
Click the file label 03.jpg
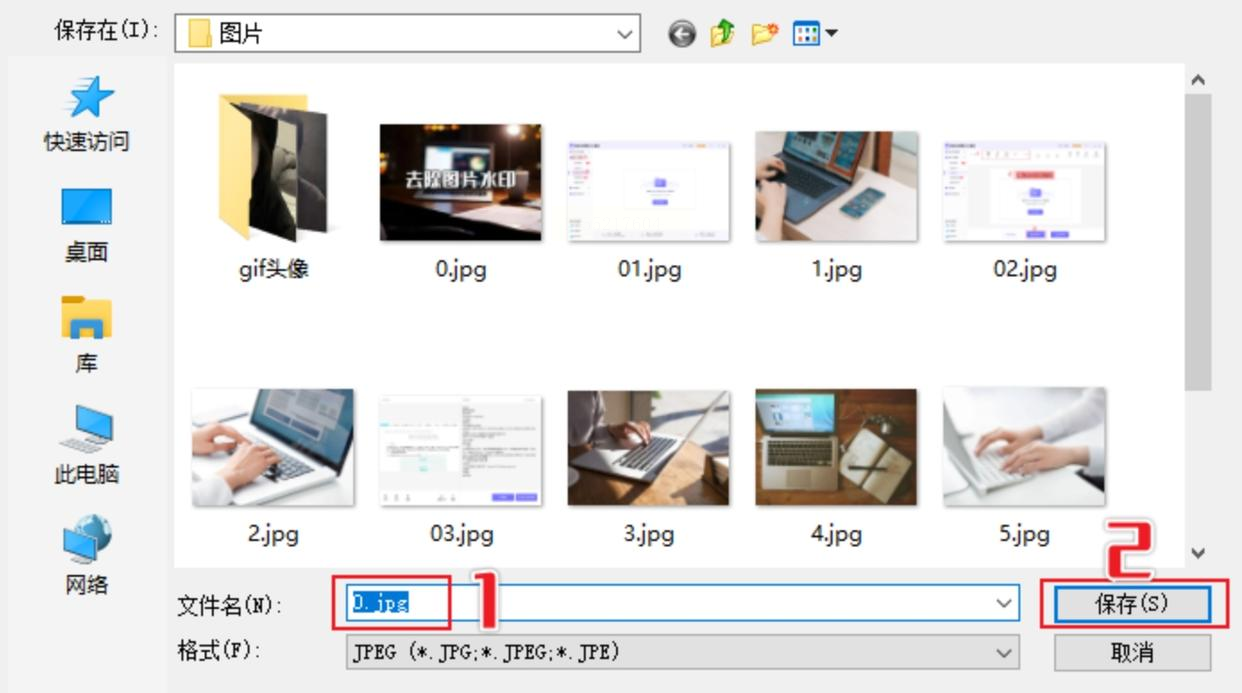[x=461, y=535]
